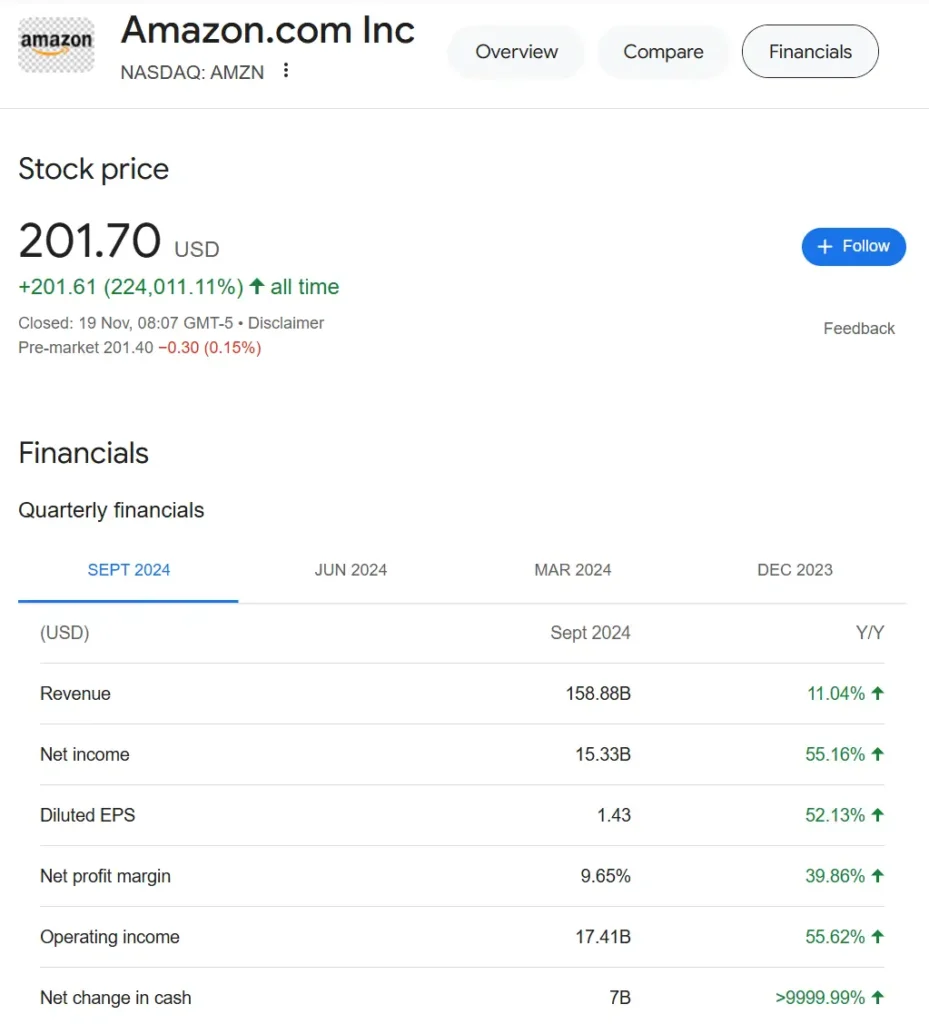This screenshot has height=1024, width=929.
Task: View MAR 2024 quarterly financials
Action: pos(573,571)
